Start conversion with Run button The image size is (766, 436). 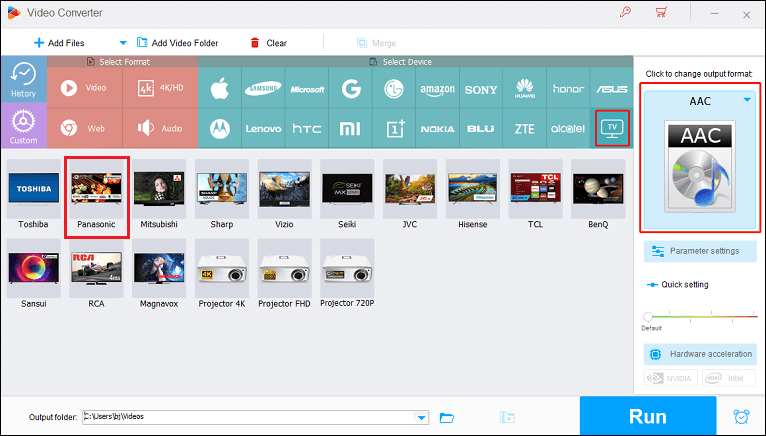[x=648, y=416]
